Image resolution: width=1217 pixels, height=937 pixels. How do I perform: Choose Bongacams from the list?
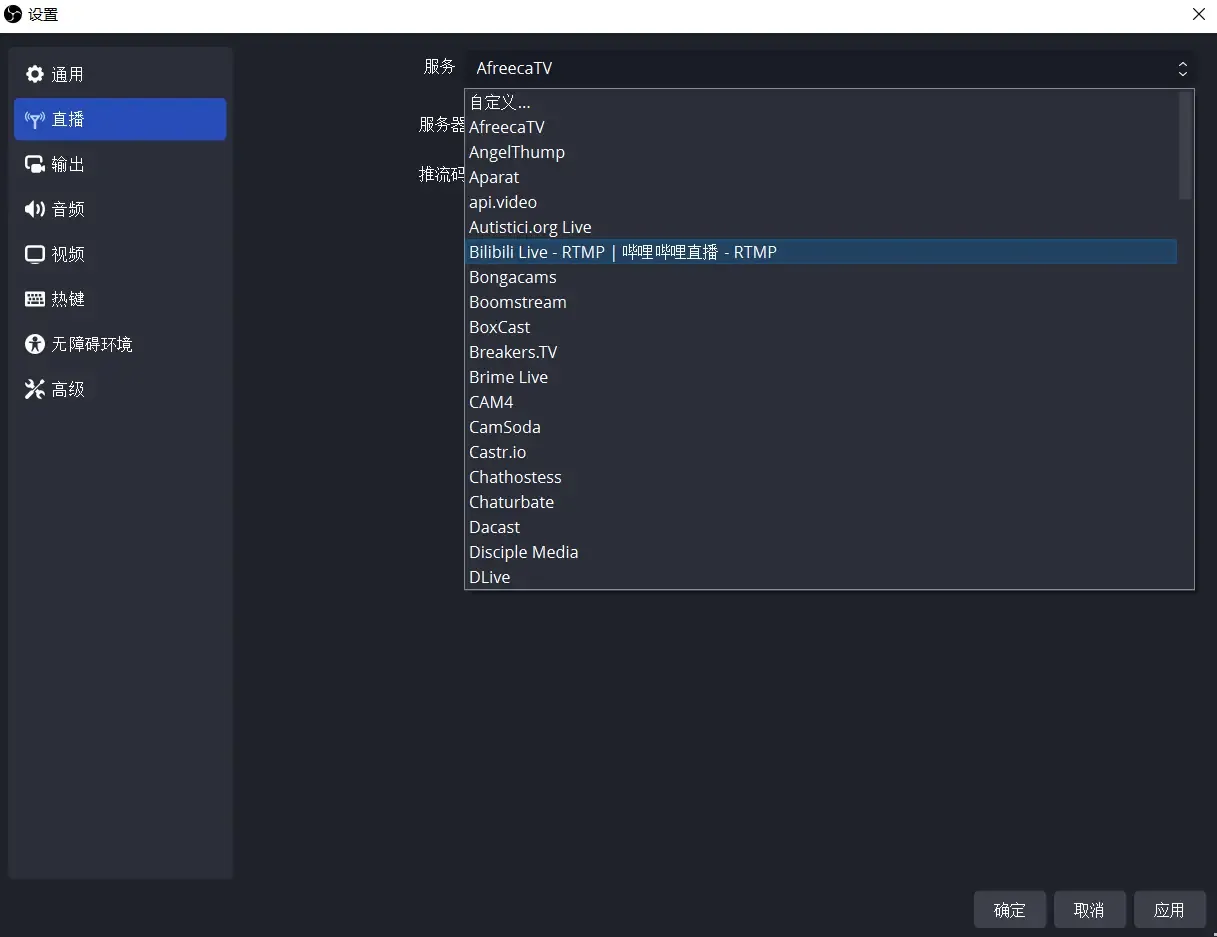click(821, 277)
